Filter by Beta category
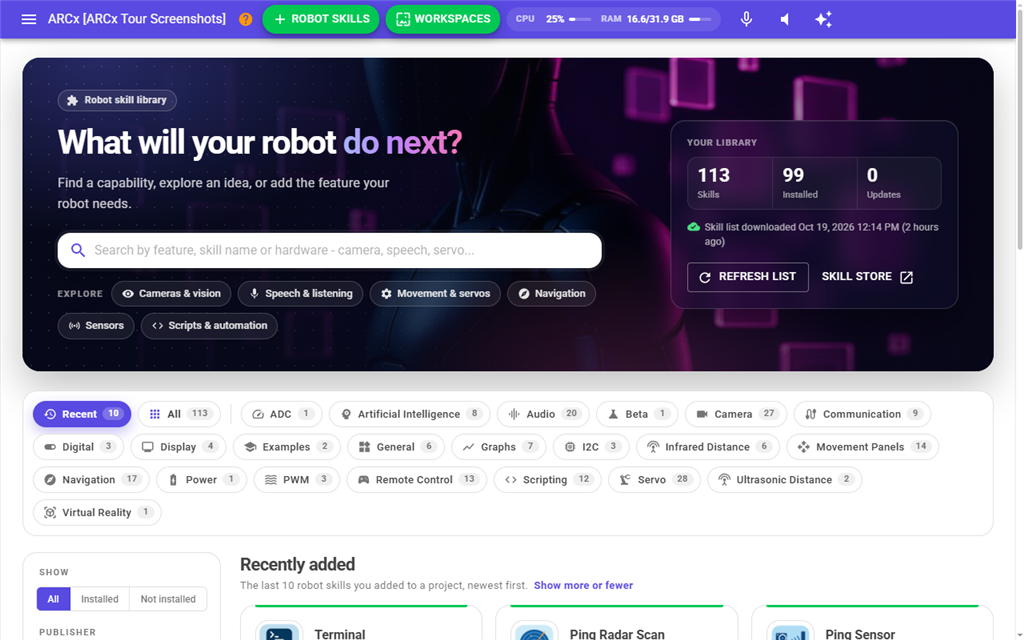Viewport: 1024px width, 640px height. click(x=637, y=414)
